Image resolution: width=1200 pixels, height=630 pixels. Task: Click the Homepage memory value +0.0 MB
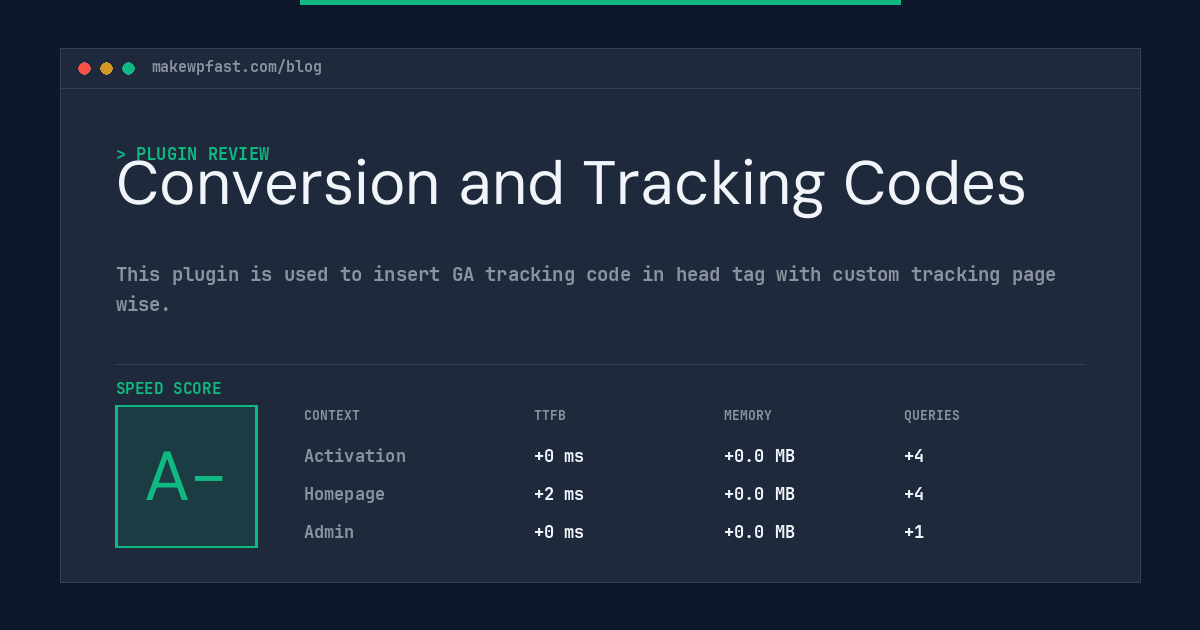[759, 494]
